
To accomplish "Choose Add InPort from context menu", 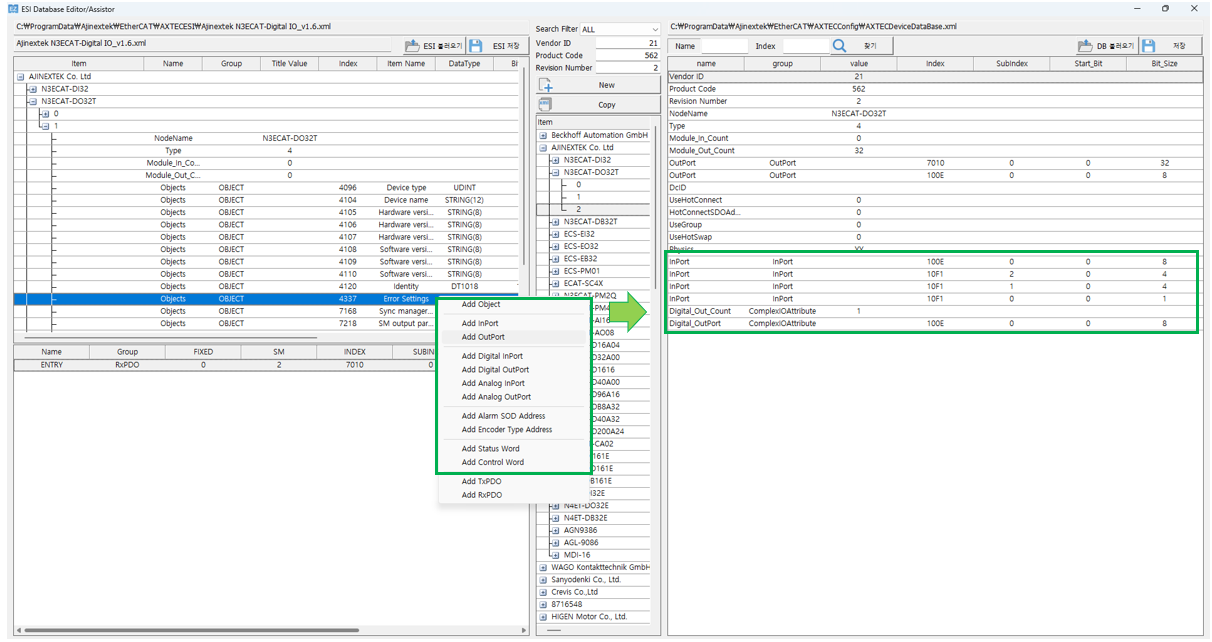I will pos(512,324).
